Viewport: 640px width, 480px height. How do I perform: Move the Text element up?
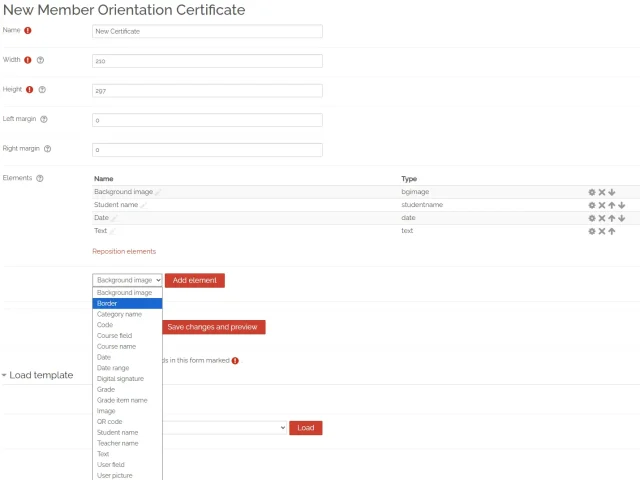tap(611, 231)
